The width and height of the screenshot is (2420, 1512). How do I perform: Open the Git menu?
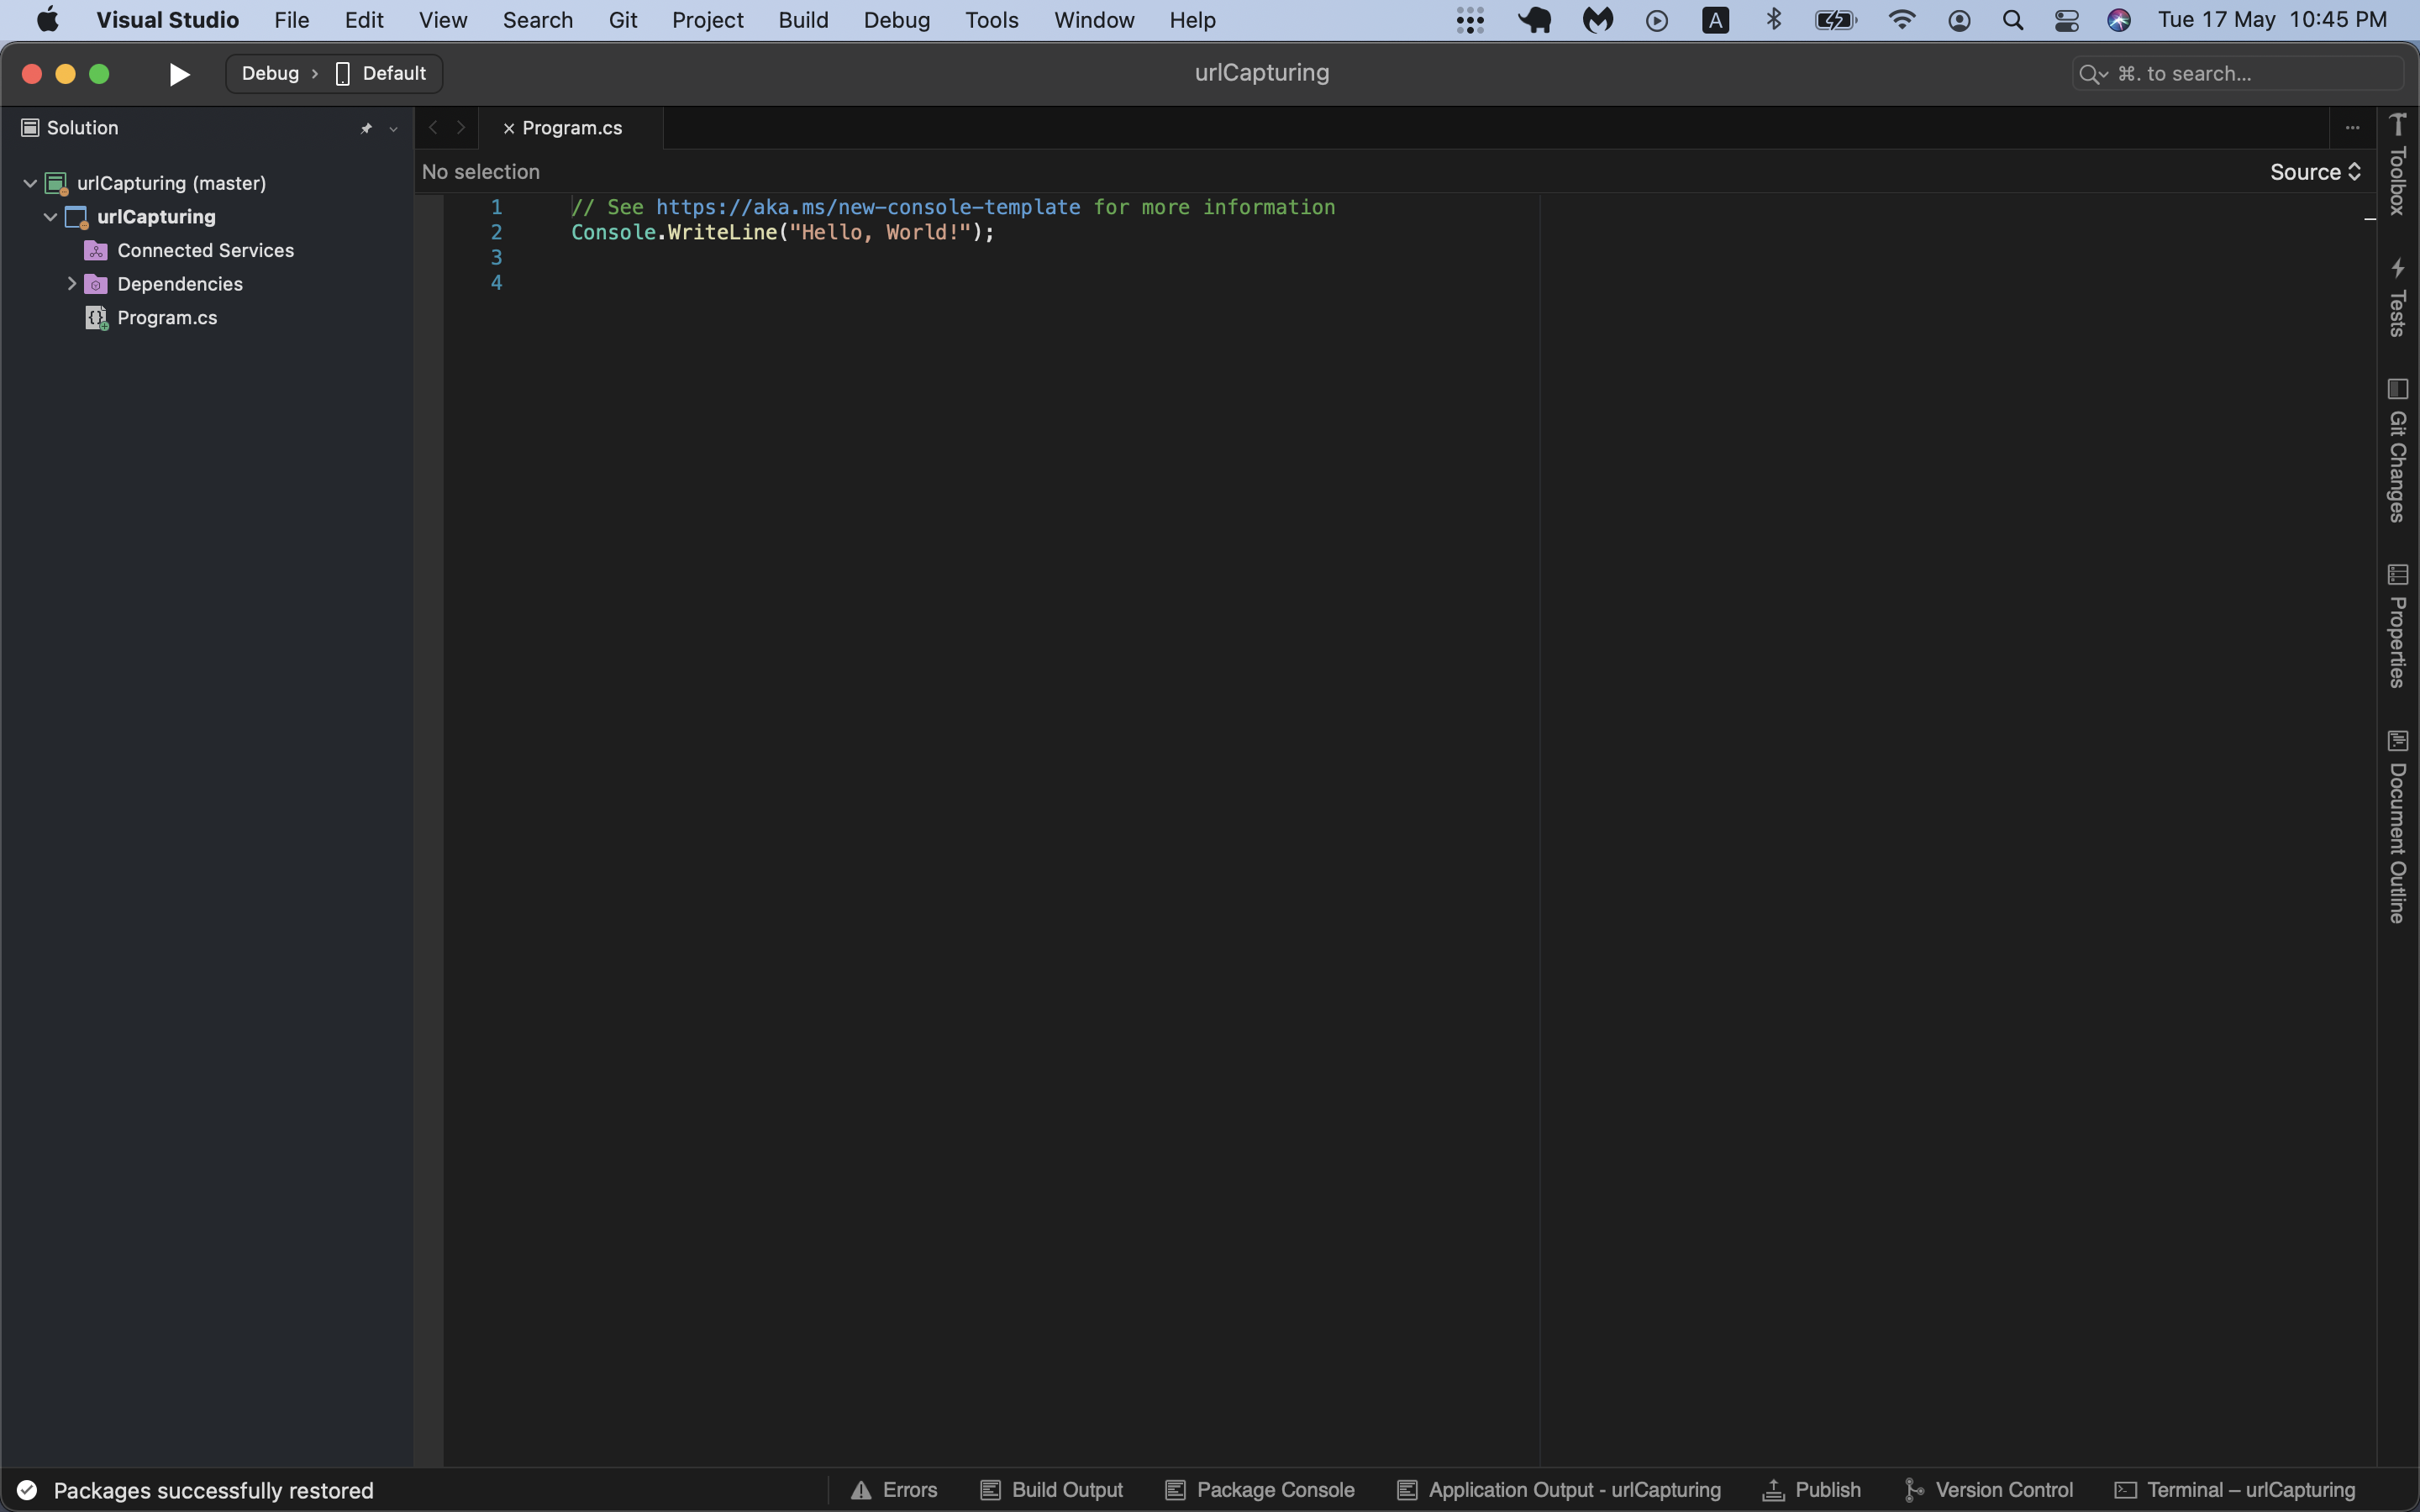[x=623, y=19]
